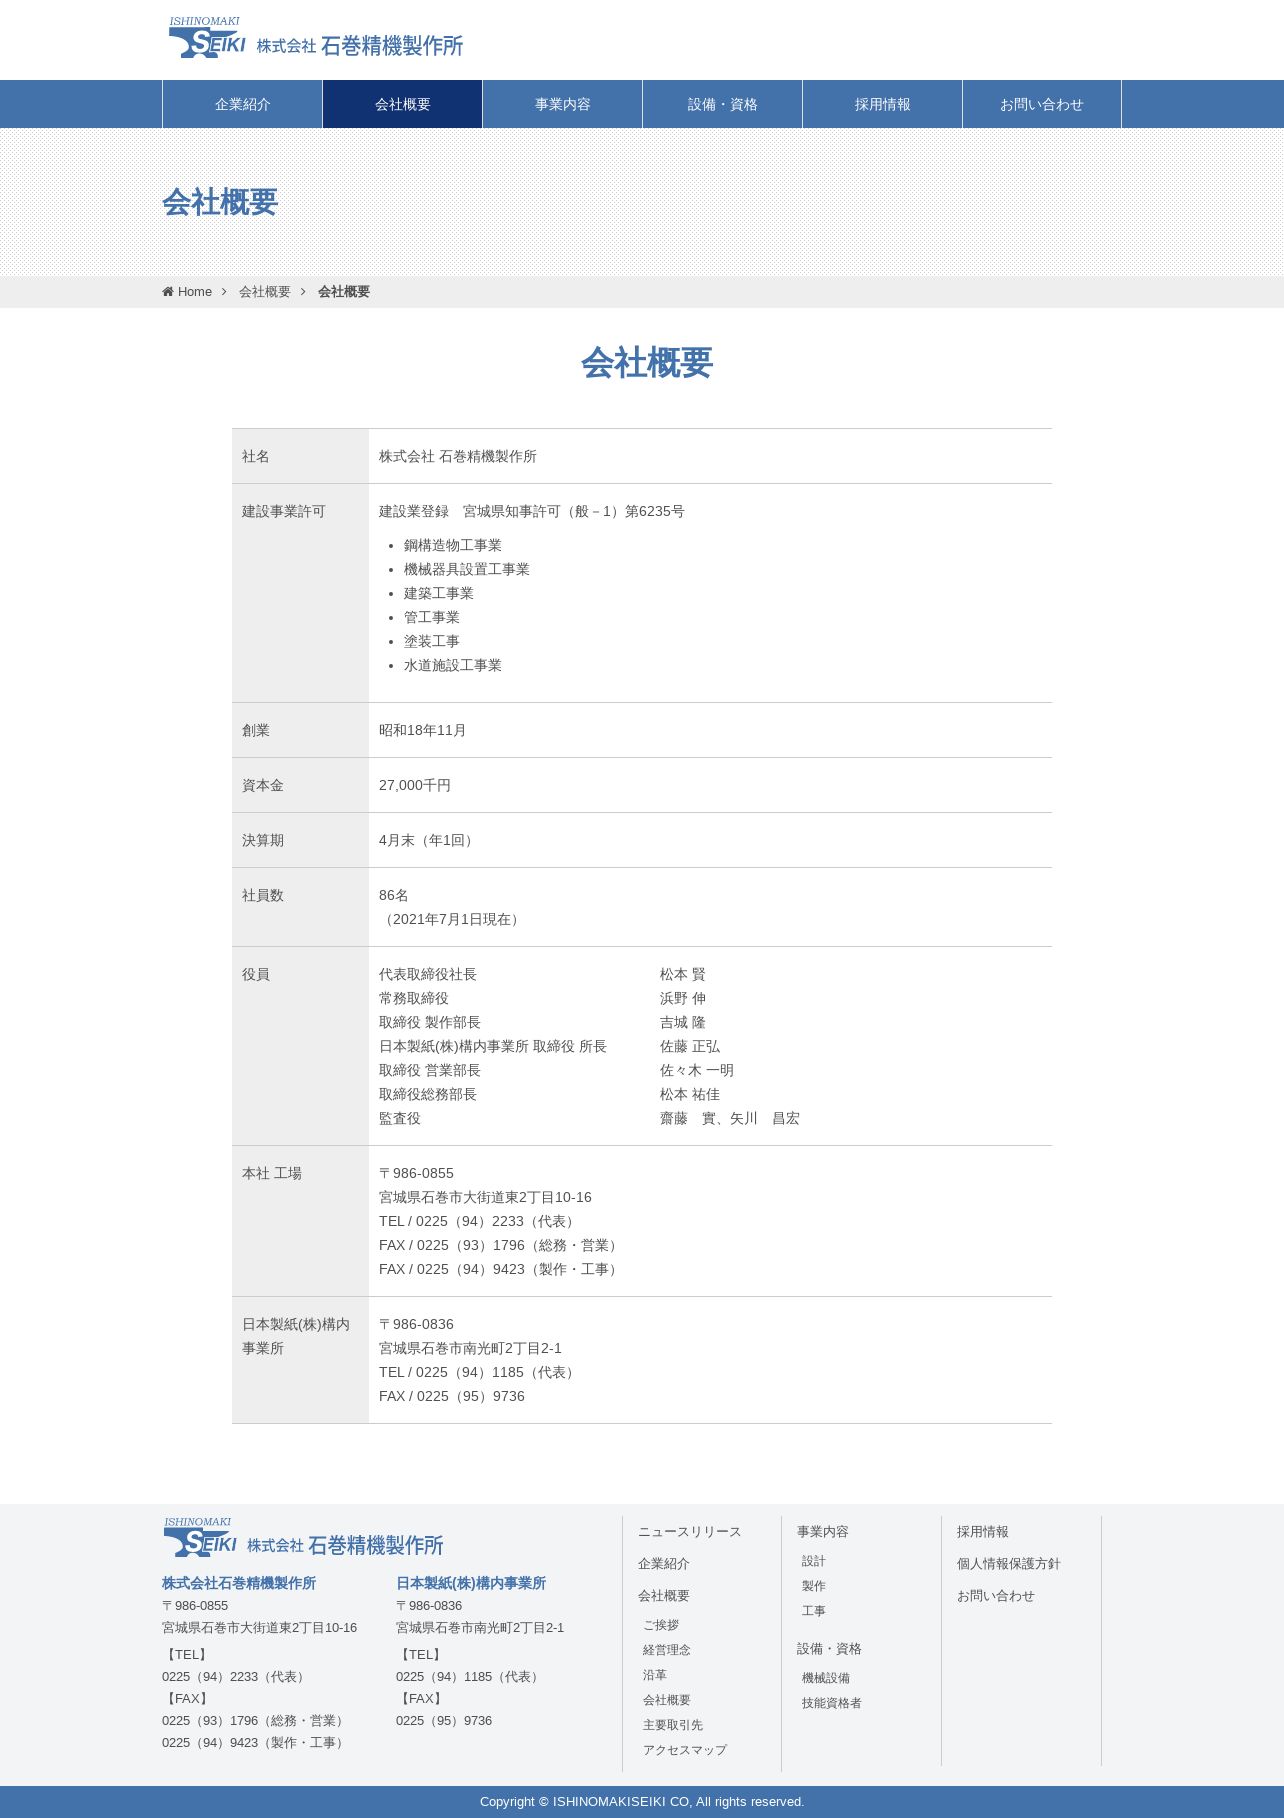This screenshot has height=1818, width=1284.
Task: Click the centered 会社概要 page heading
Action: 647,362
